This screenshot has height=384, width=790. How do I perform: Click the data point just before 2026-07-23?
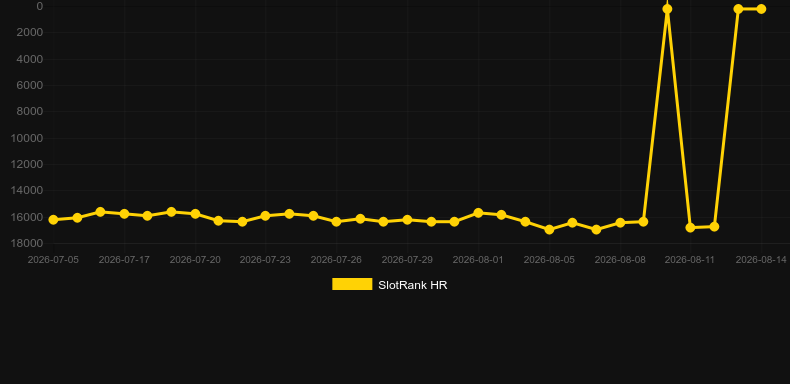pyautogui.click(x=242, y=222)
